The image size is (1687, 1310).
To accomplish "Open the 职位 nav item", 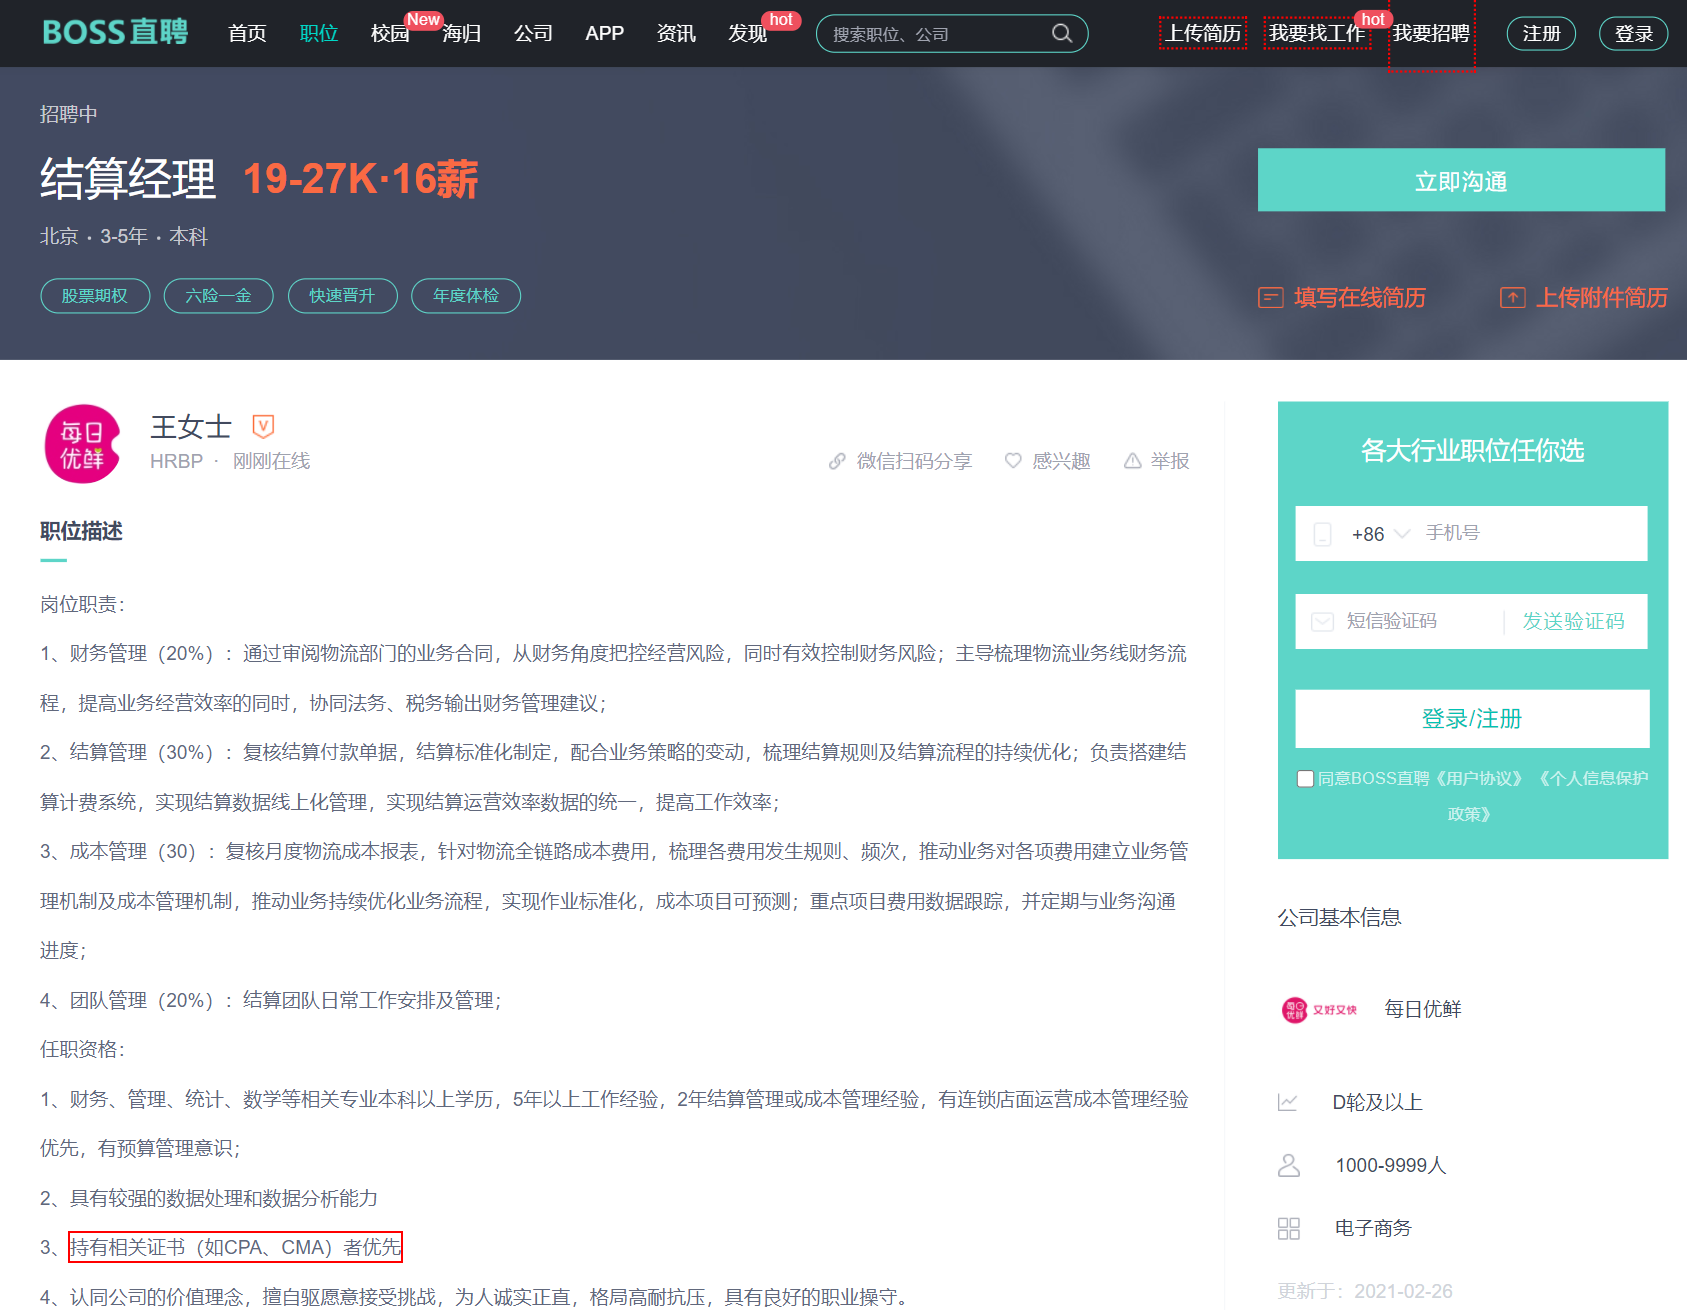I will click(319, 34).
